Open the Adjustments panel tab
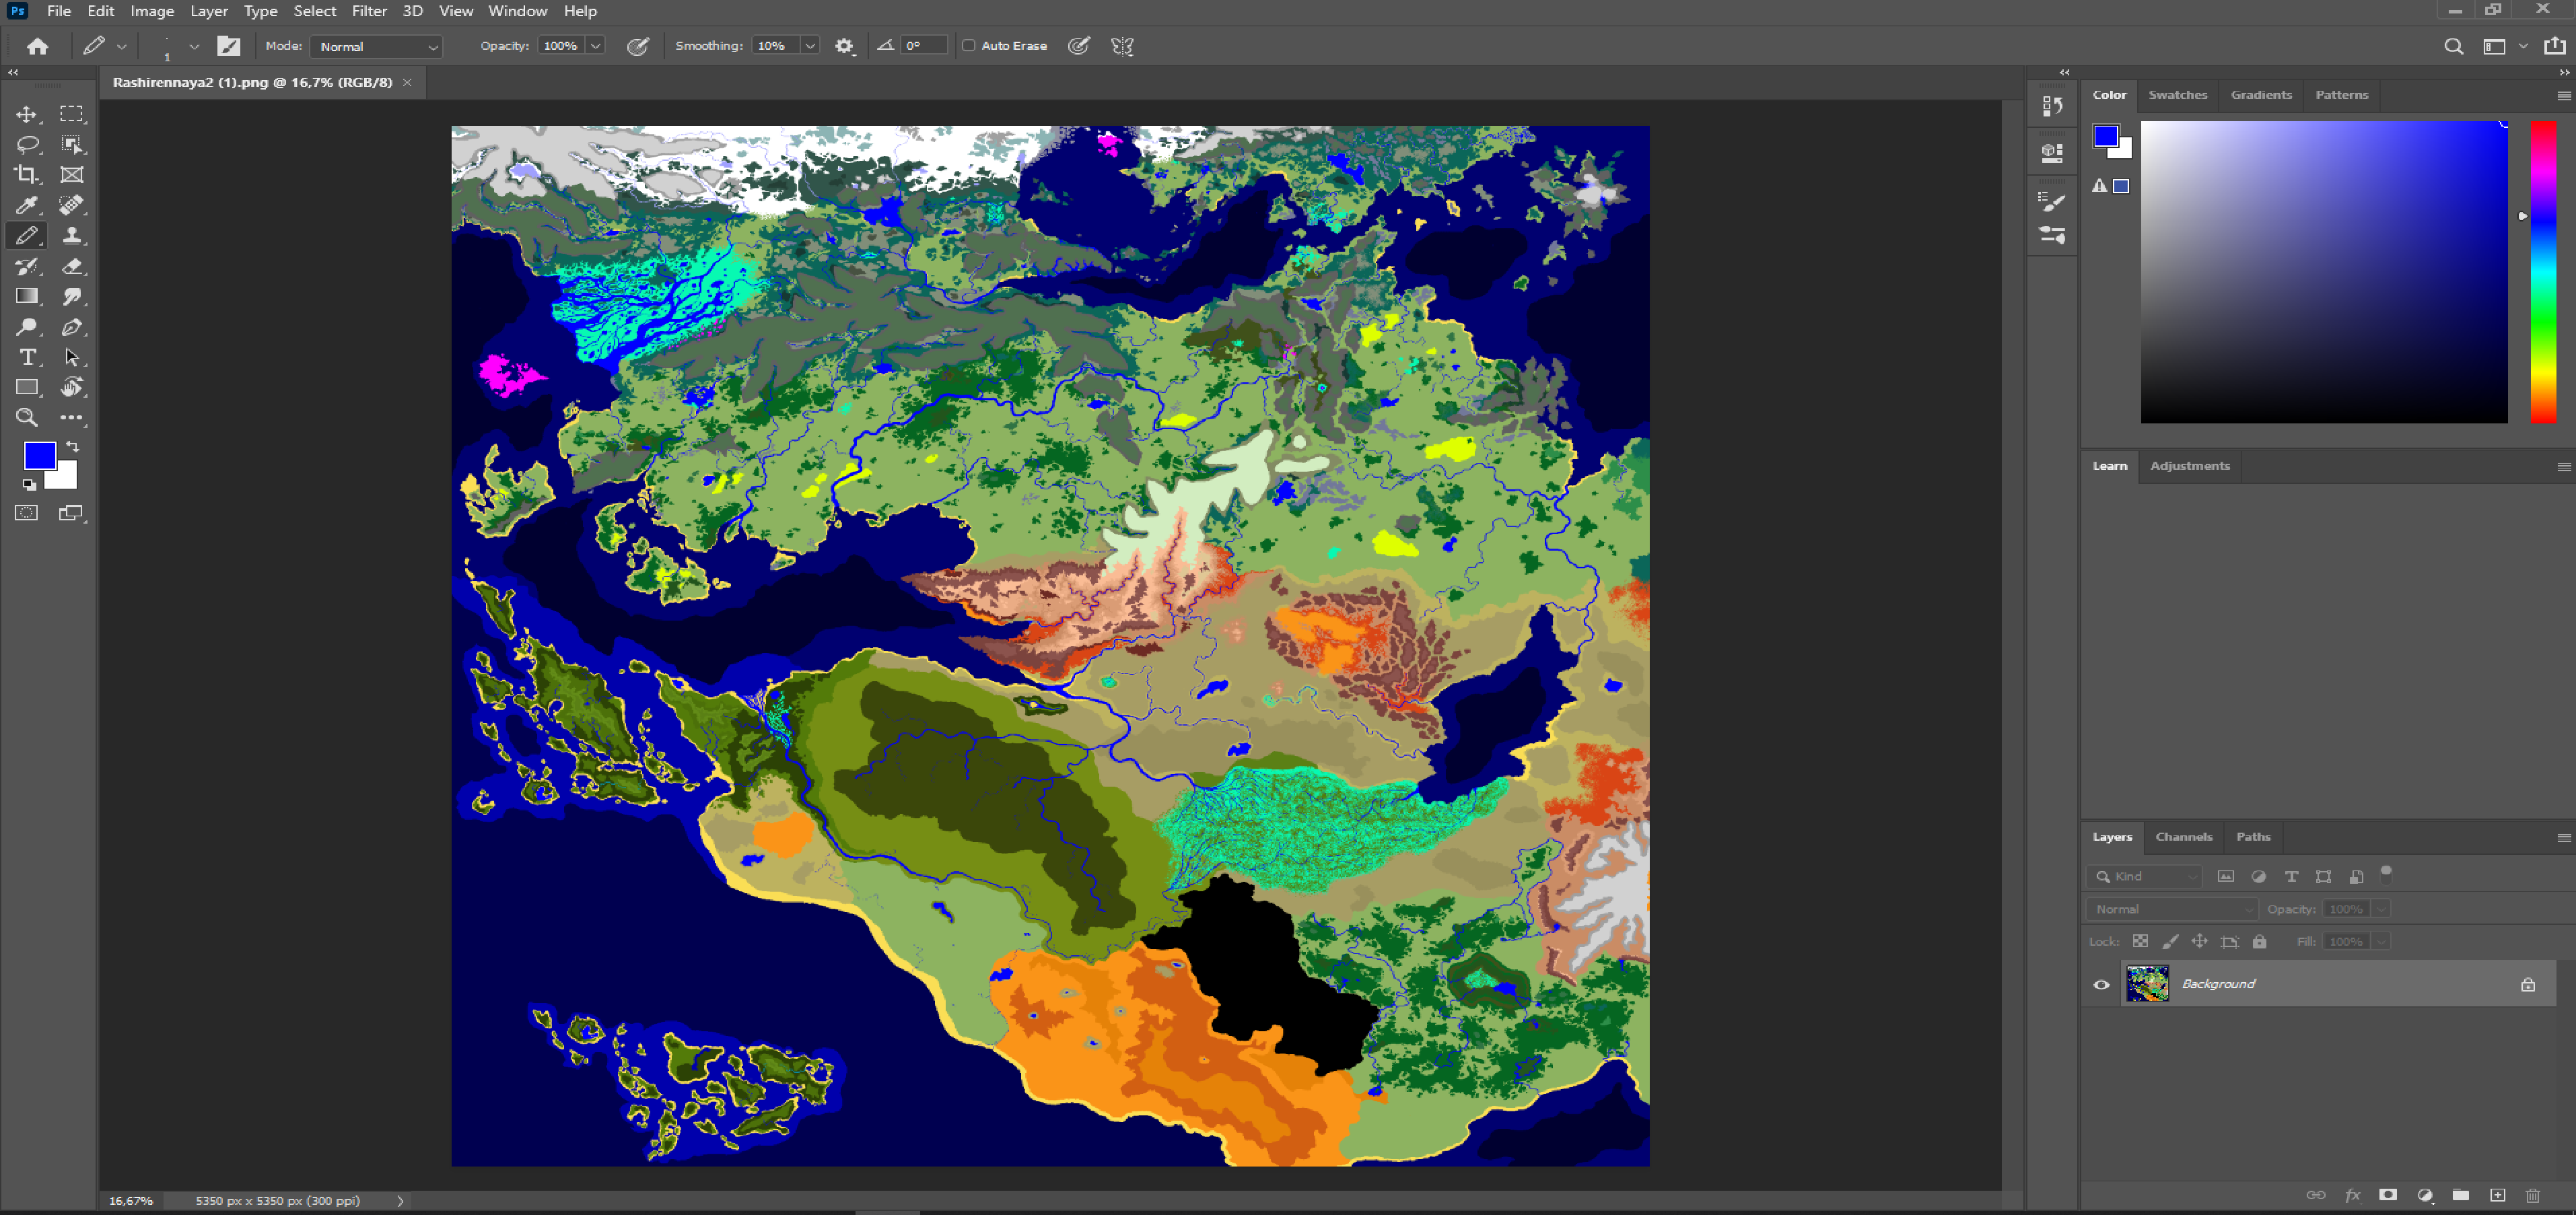 (x=2189, y=466)
